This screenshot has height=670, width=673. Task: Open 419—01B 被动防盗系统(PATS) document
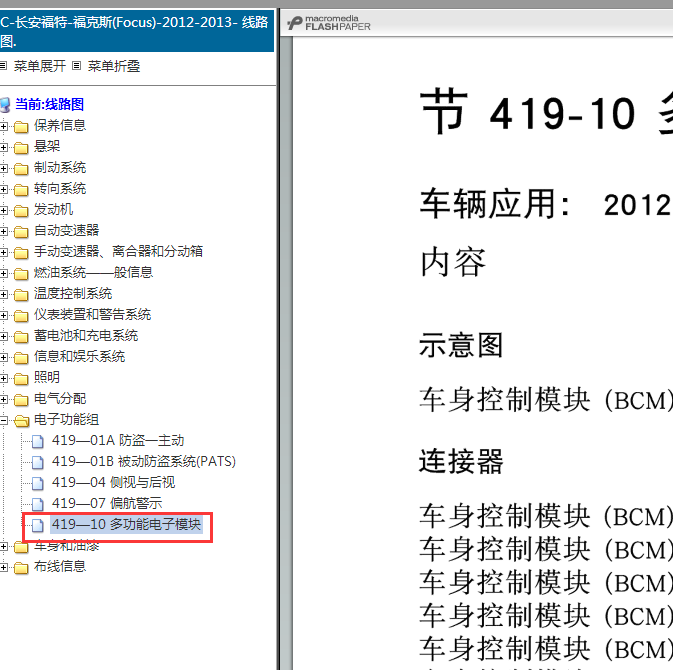[x=143, y=461]
